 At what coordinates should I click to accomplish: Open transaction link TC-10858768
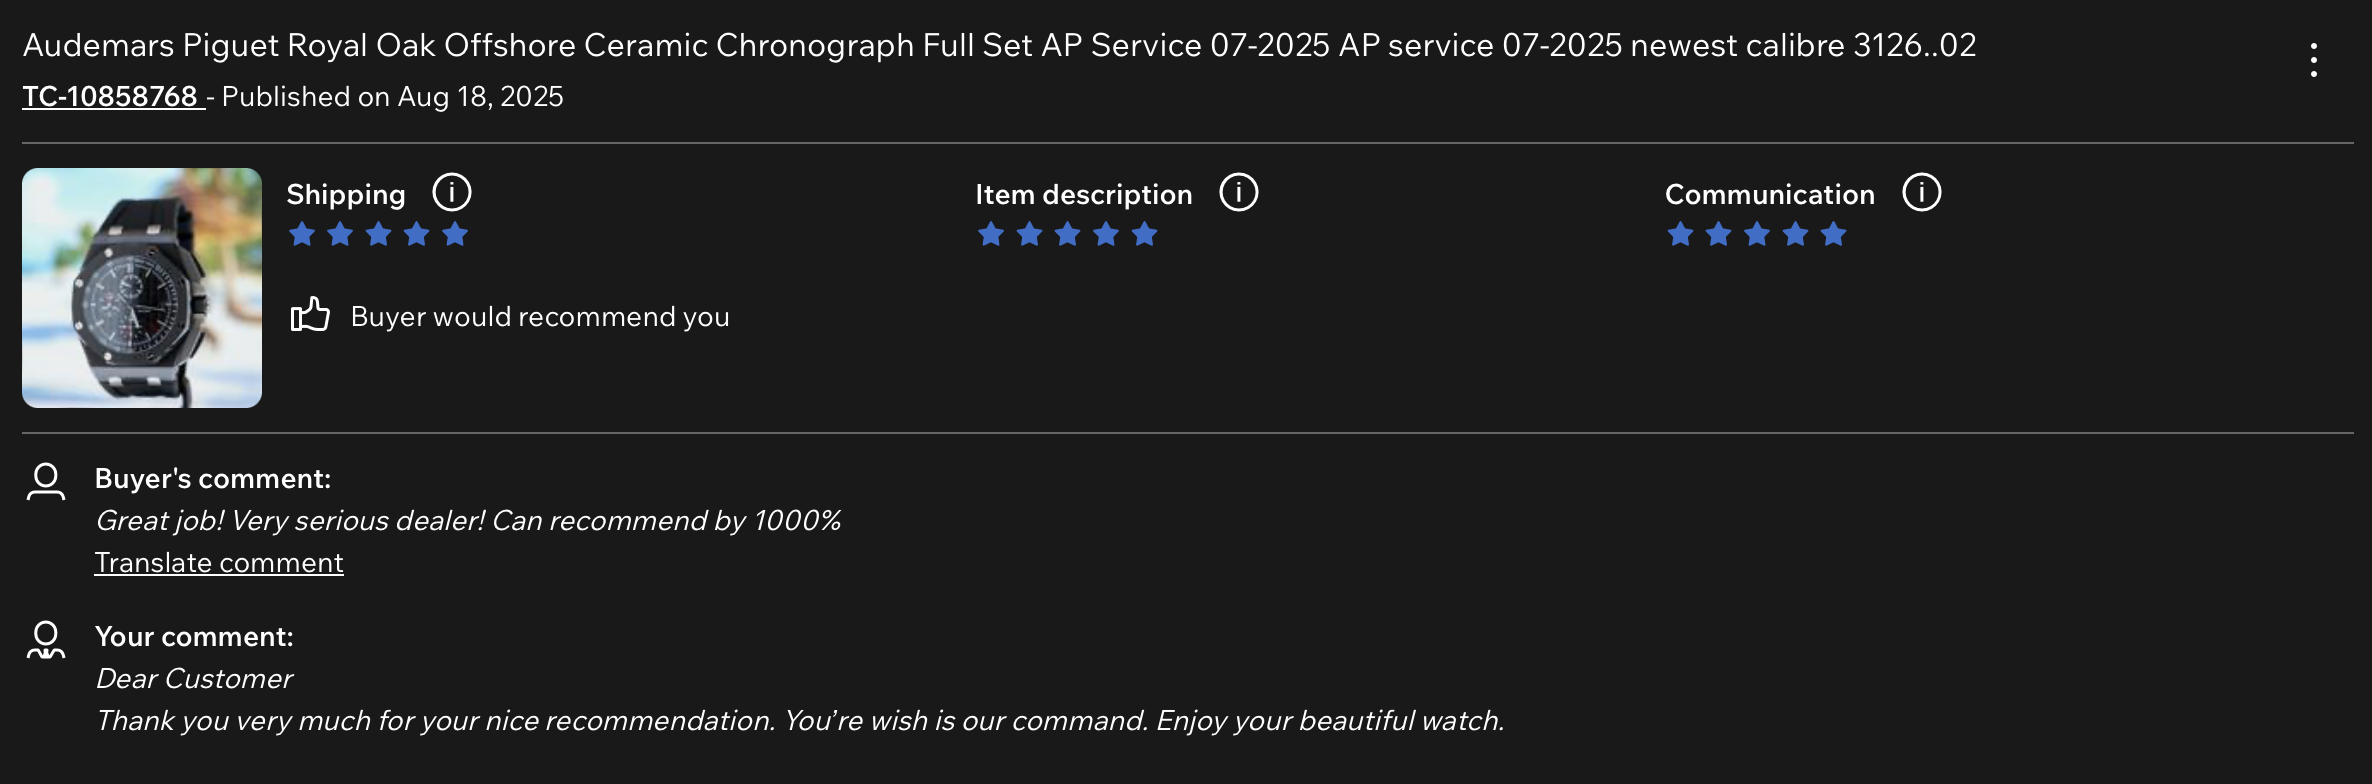click(111, 97)
